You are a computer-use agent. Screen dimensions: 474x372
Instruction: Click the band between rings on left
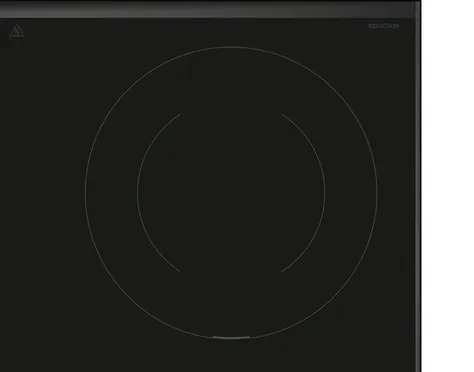click(x=111, y=193)
